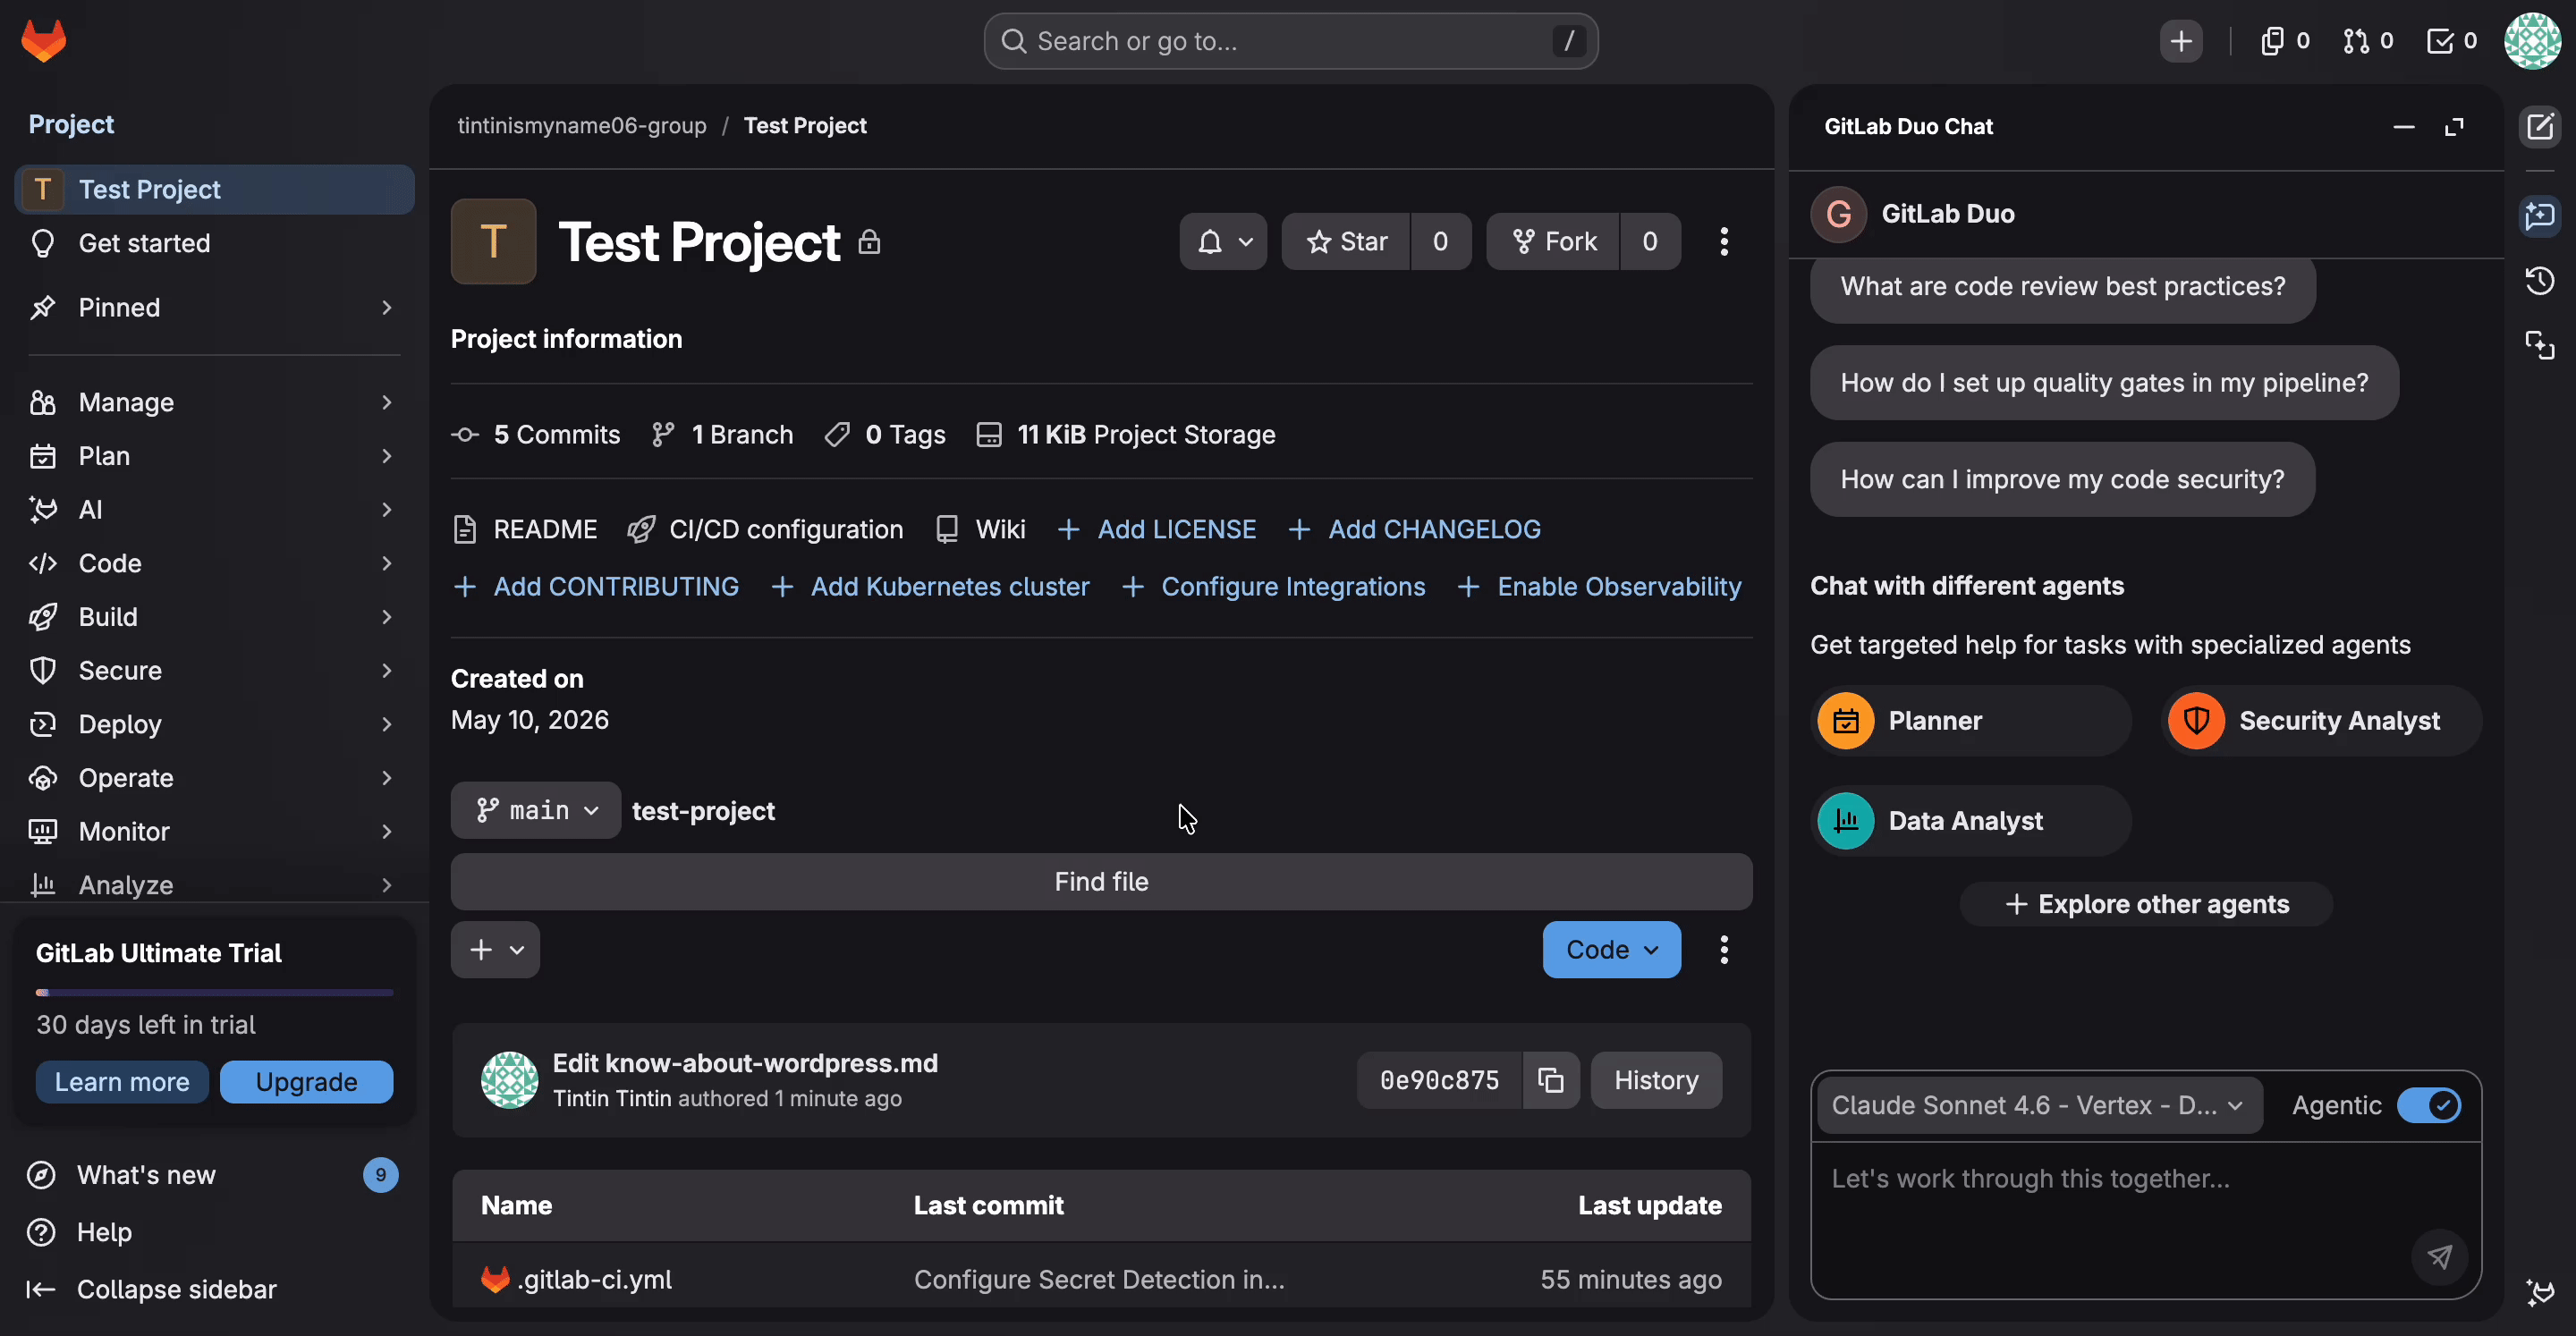Open the Monitor sidebar menu

point(214,832)
